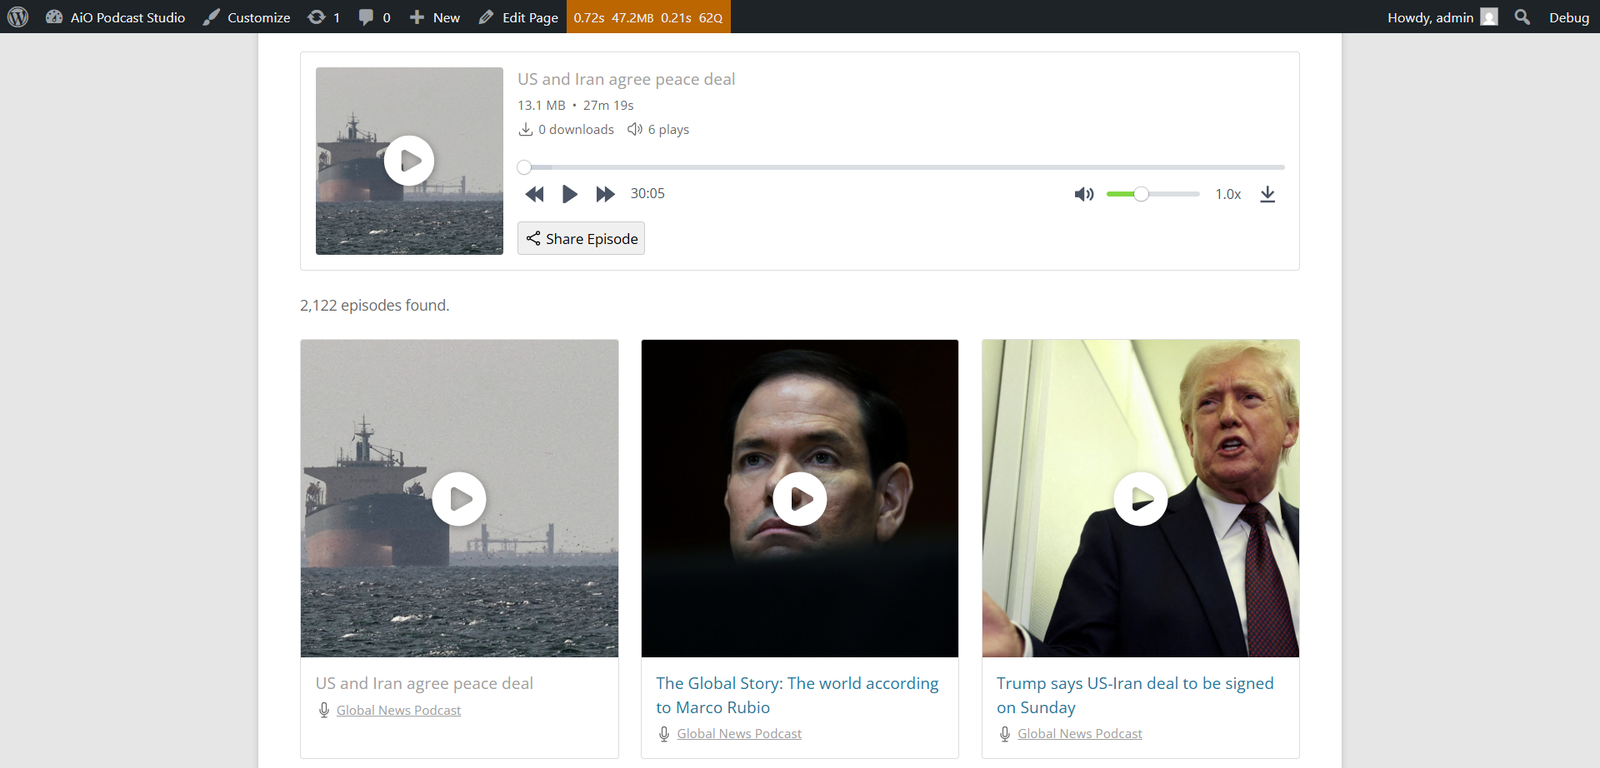Click the rewind icon in the player
The width and height of the screenshot is (1600, 768).
click(x=535, y=194)
